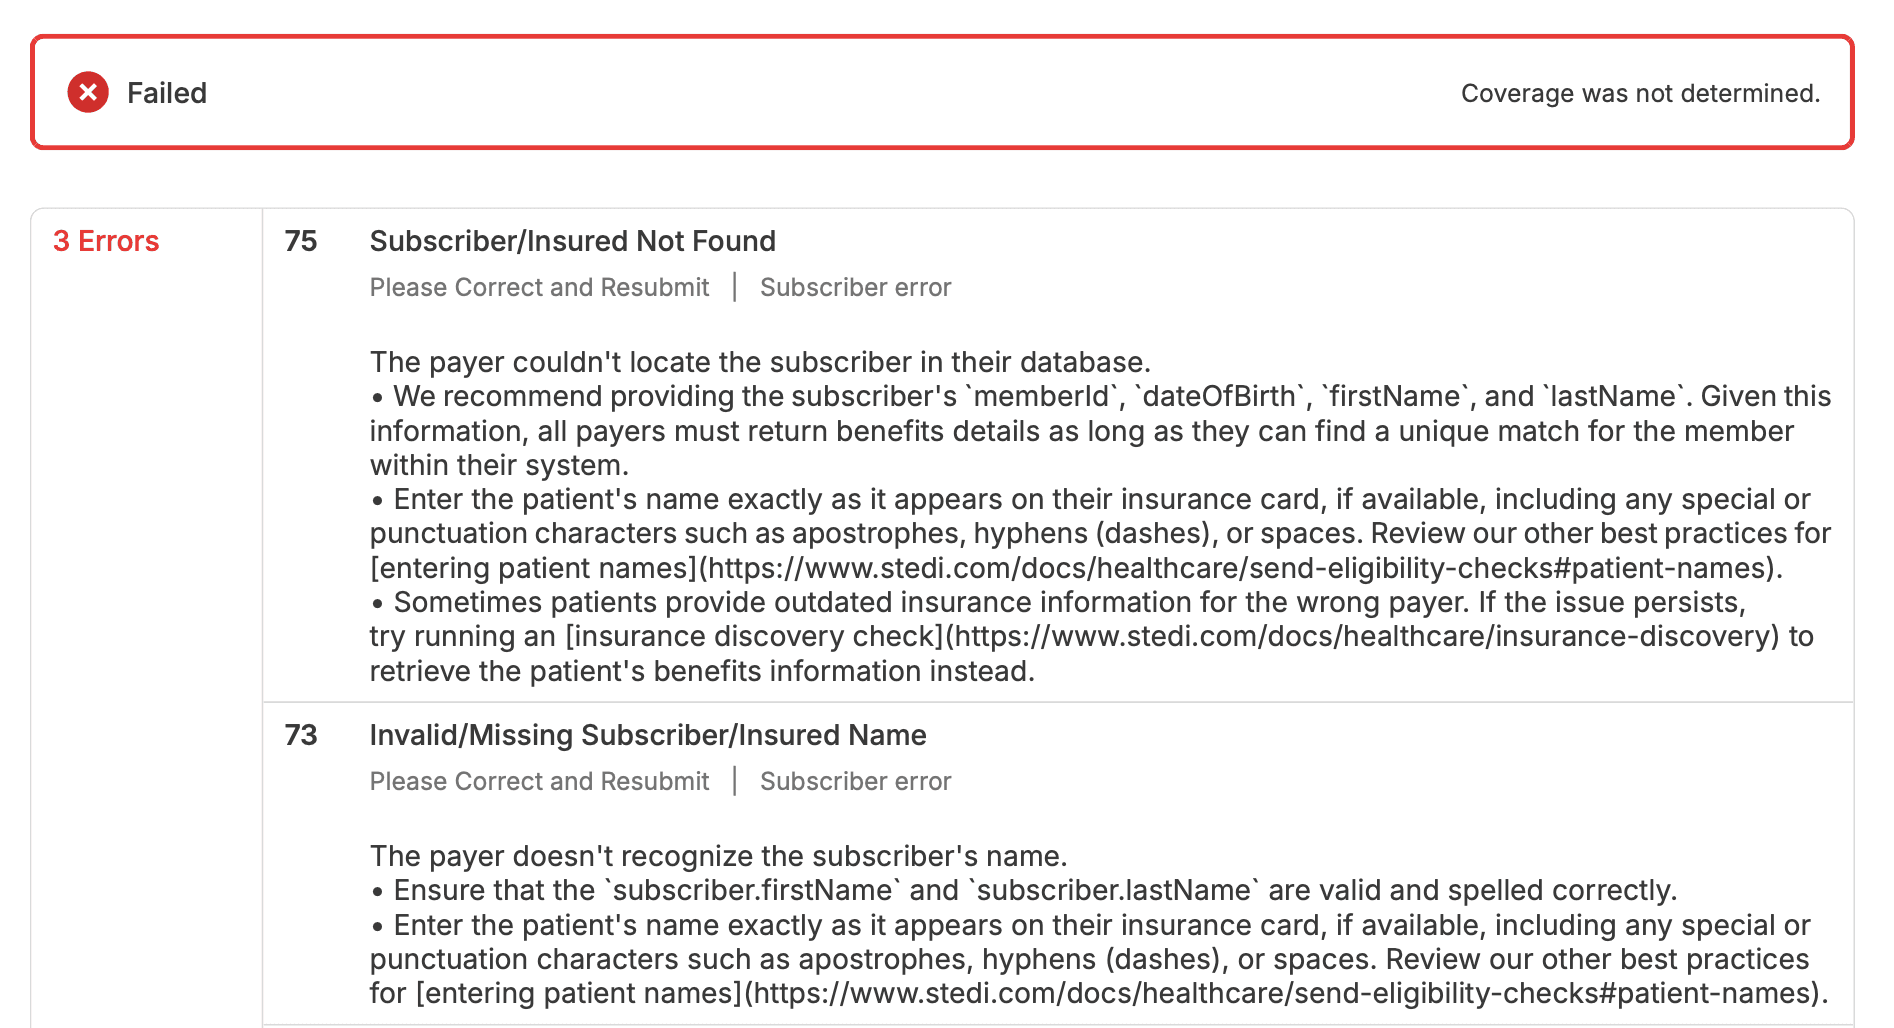Select the Subscriber error tag on error 75
The width and height of the screenshot is (1894, 1028).
point(856,287)
